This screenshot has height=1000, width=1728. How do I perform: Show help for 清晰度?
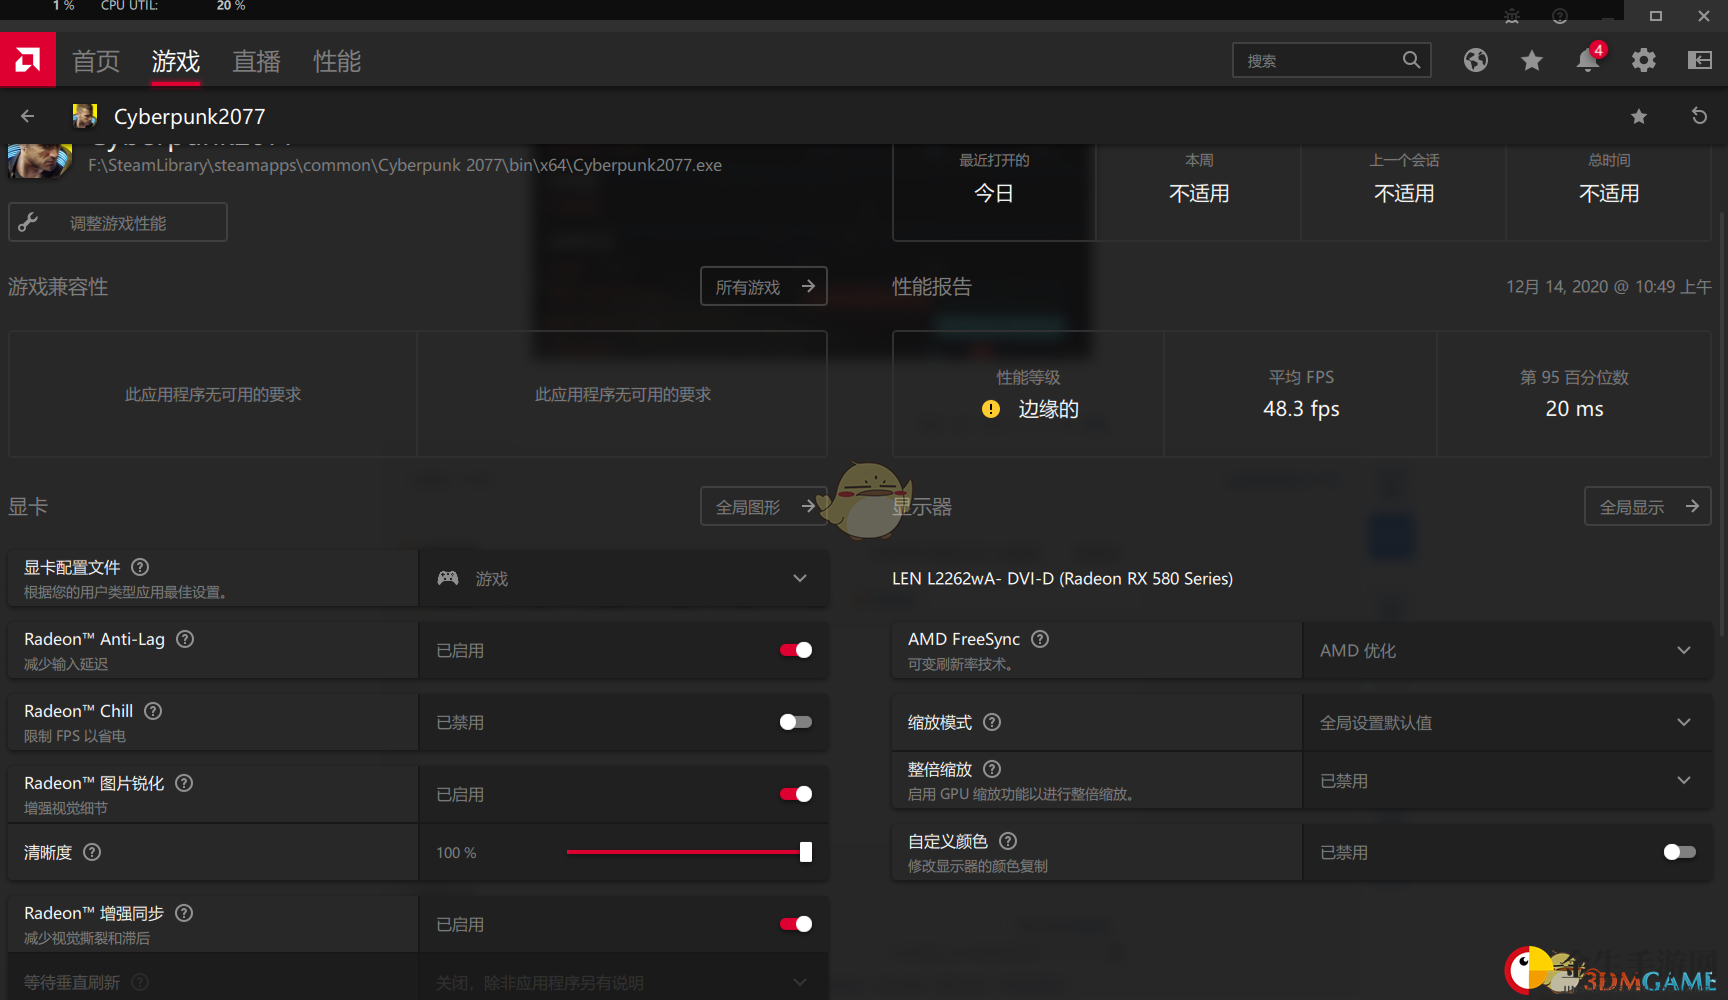tap(92, 852)
